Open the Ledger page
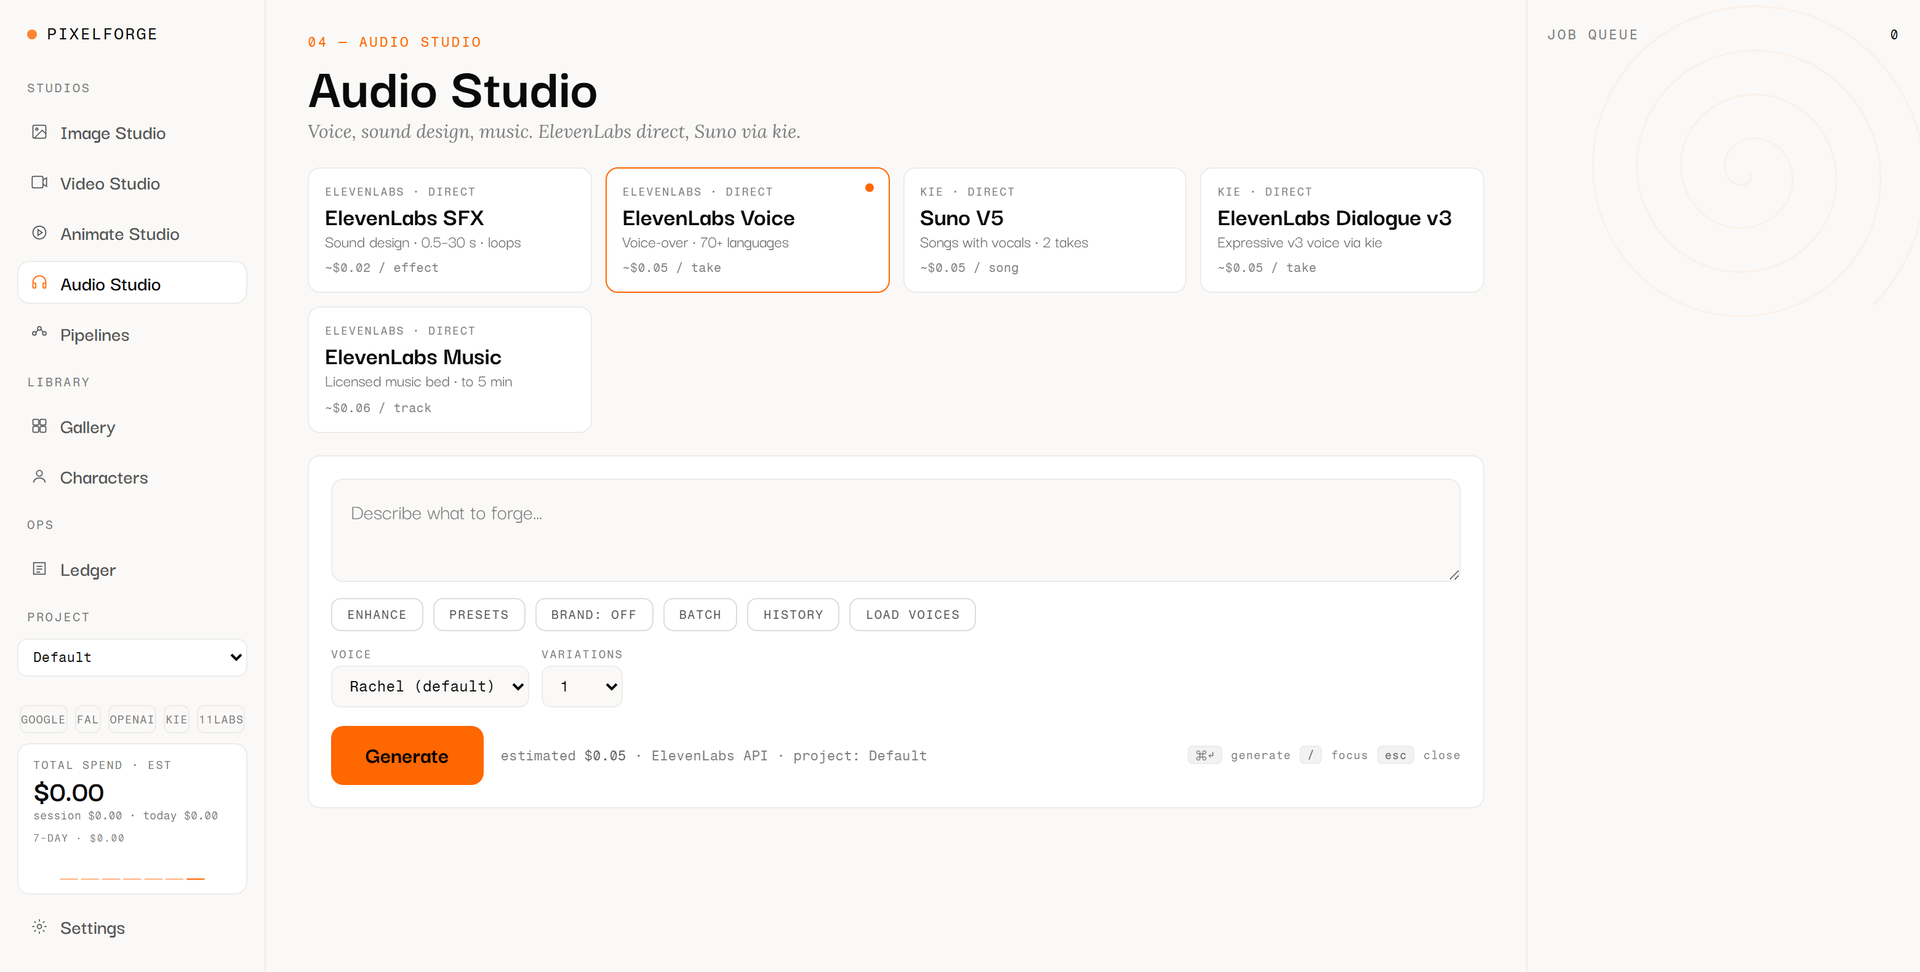The width and height of the screenshot is (1920, 972). (132, 570)
